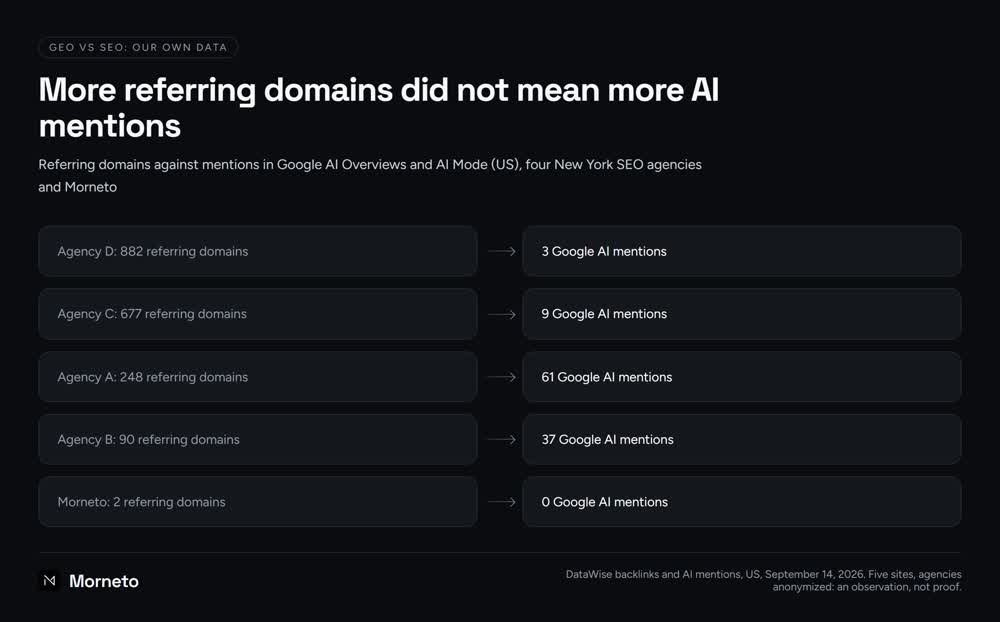The width and height of the screenshot is (1000, 622).
Task: Click the Morneto brand name text
Action: pyautogui.click(x=103, y=581)
